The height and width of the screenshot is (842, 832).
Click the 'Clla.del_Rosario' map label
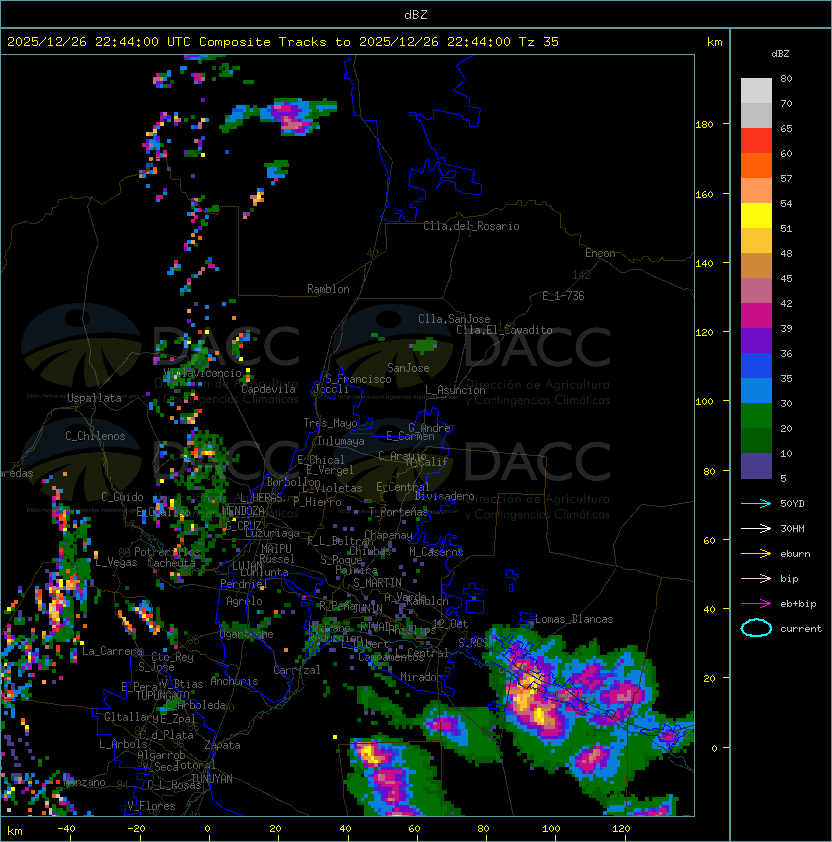pos(471,226)
